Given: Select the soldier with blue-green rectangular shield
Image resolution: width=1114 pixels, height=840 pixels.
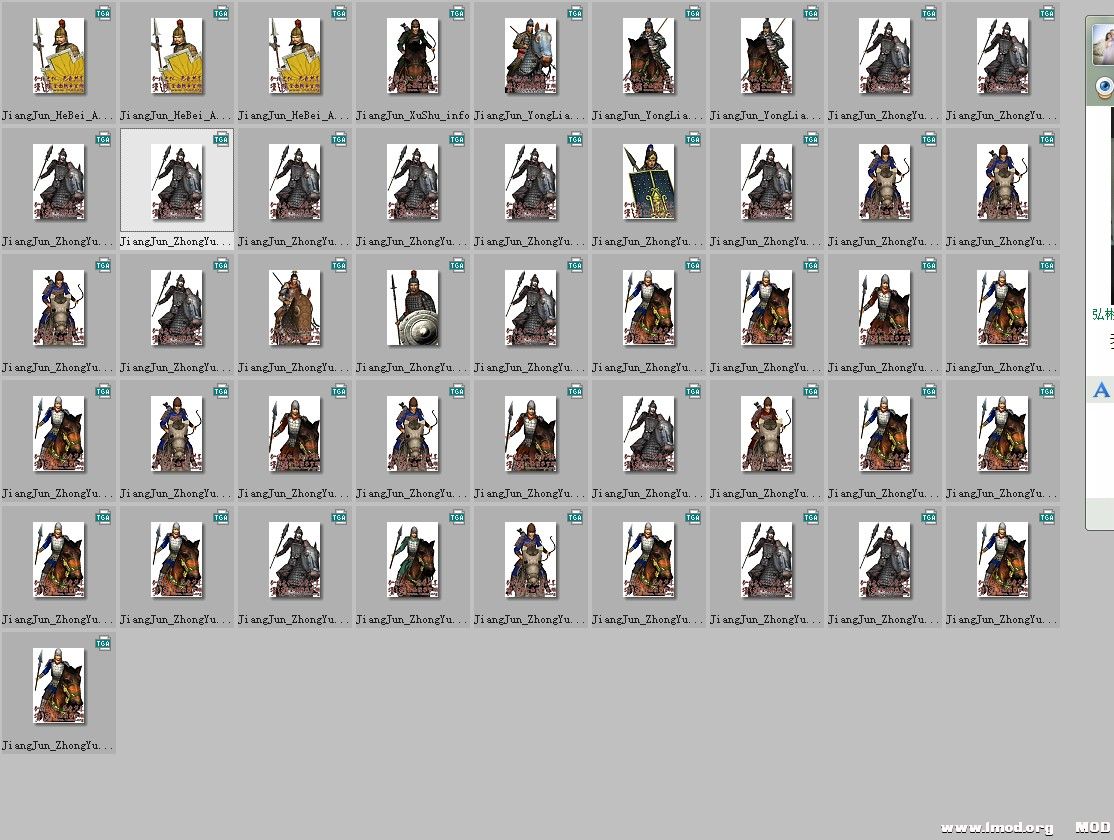Looking at the screenshot, I should click(x=648, y=181).
